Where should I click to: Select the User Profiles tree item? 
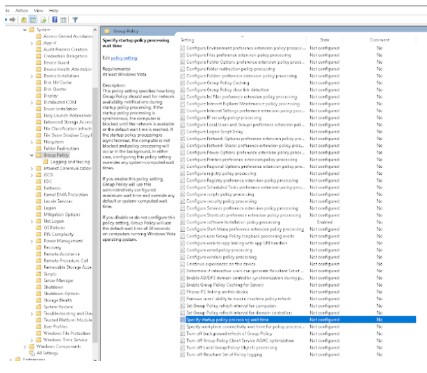(x=55, y=327)
